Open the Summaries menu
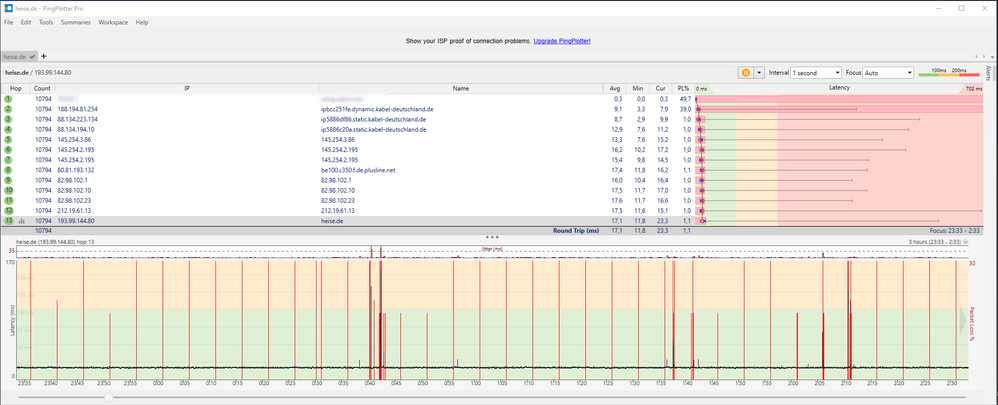This screenshot has width=998, height=405. [x=74, y=22]
